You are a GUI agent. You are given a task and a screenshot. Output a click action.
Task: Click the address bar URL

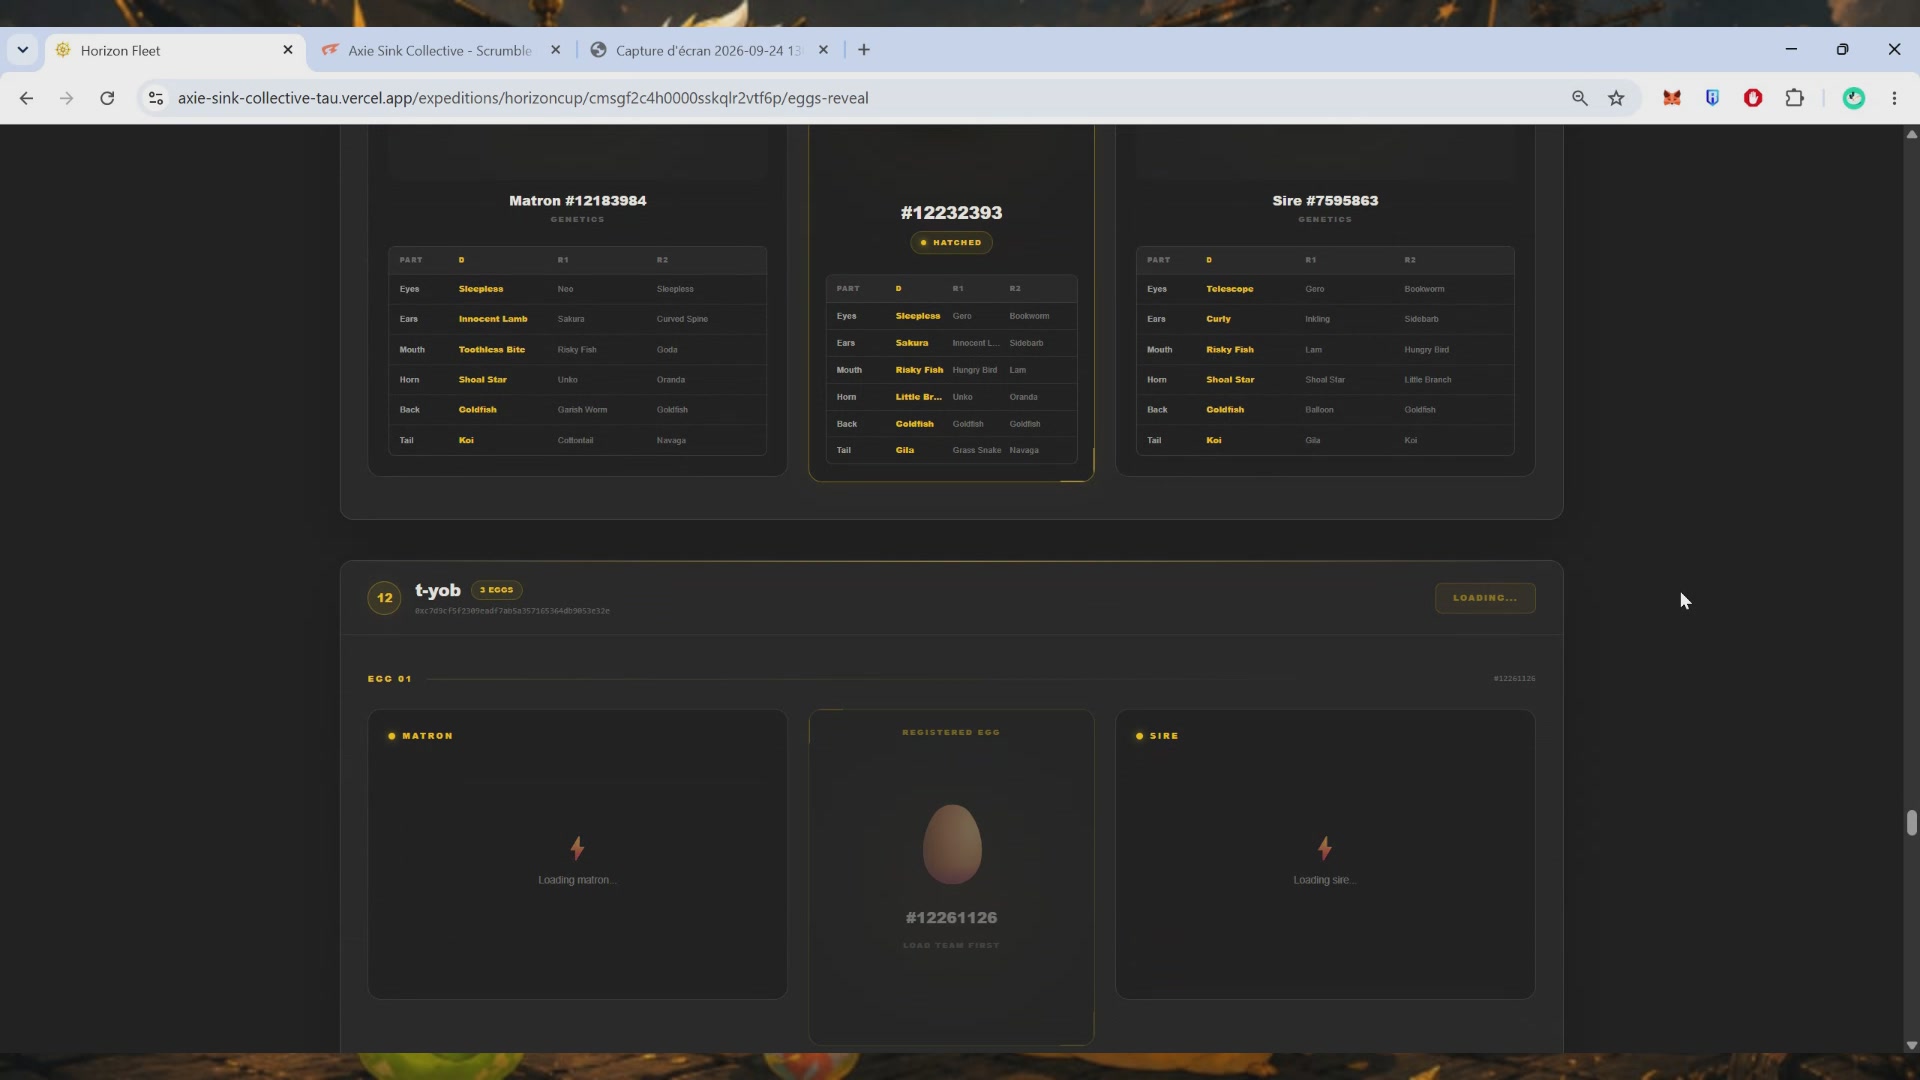pyautogui.click(x=523, y=98)
